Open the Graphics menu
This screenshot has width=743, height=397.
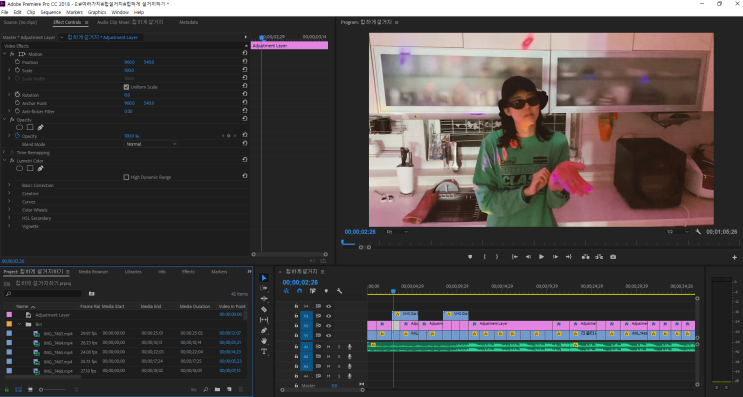point(97,12)
